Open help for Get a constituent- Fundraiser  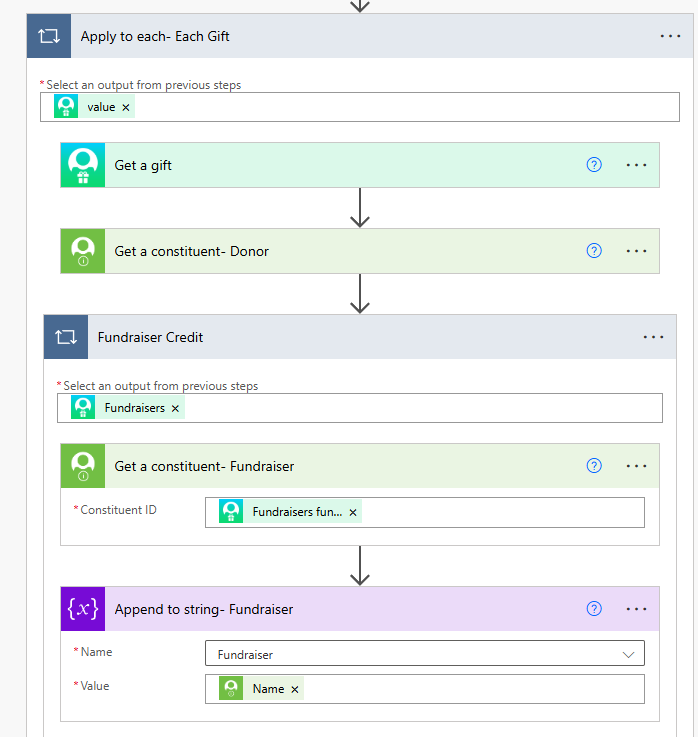[594, 466]
